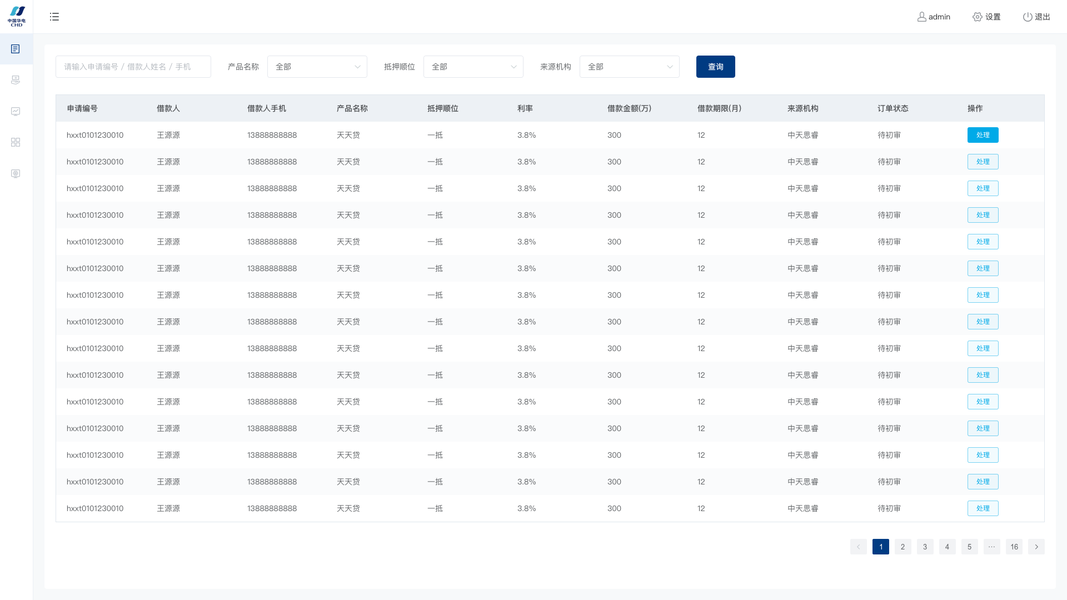The image size is (1067, 600).
Task: Click 退出 to log out
Action: (x=1036, y=16)
